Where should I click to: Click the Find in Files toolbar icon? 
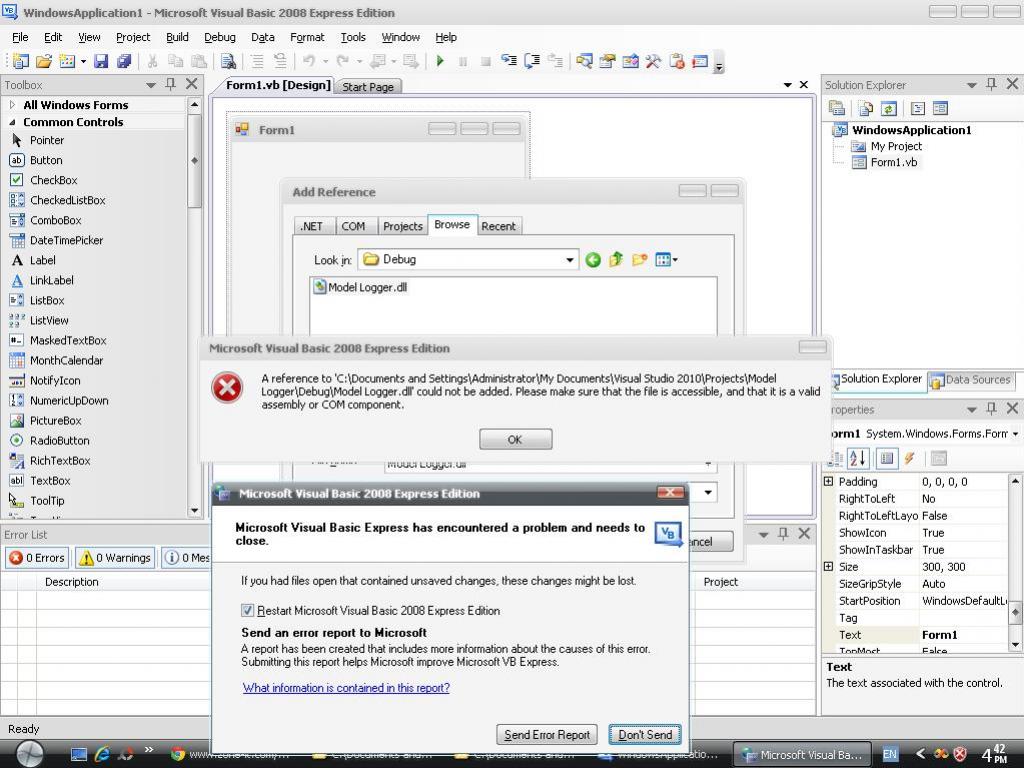coord(228,61)
